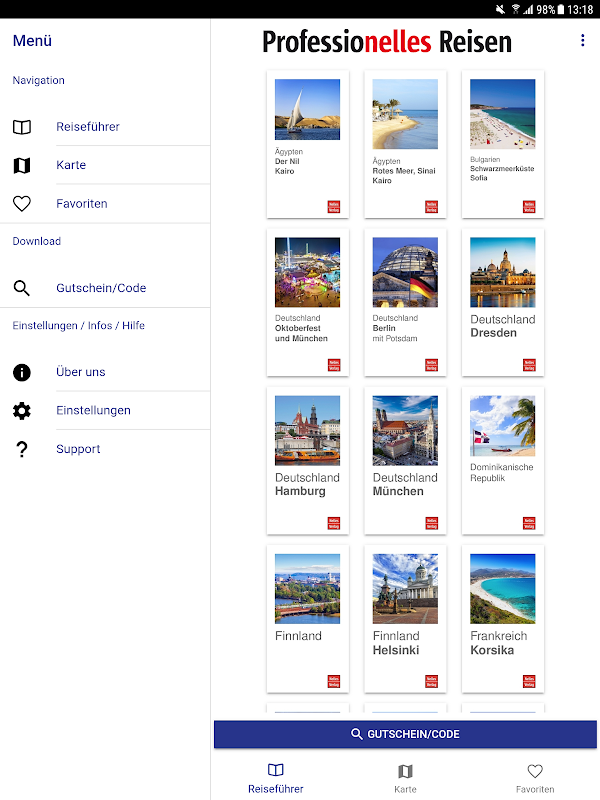Viewport: 600px width, 800px height.
Task: Click 'mit Potsdam' subtitle text
Action: click(395, 338)
